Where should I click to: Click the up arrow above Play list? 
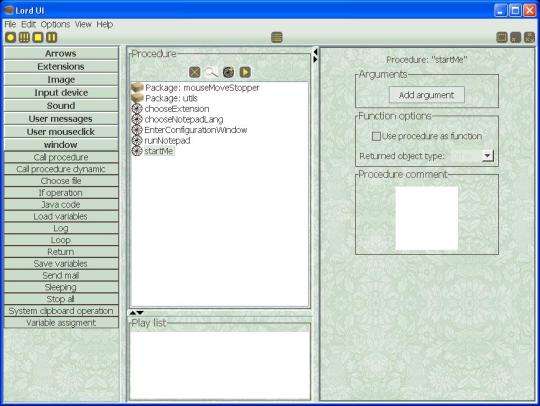point(133,313)
